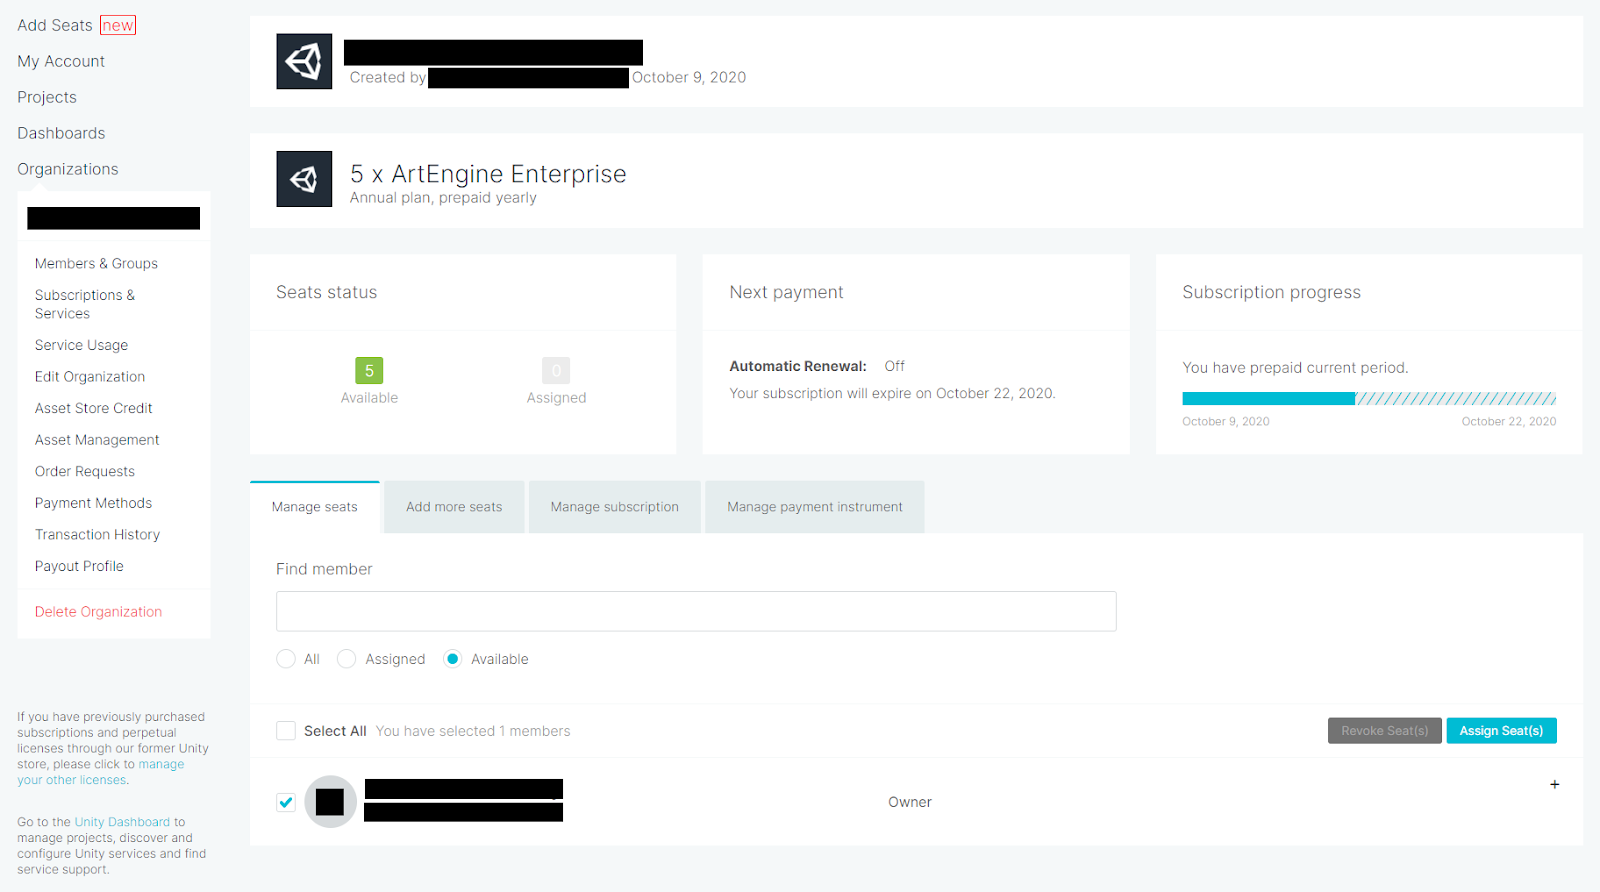
Task: Open Asset Store Credit
Action: click(94, 408)
